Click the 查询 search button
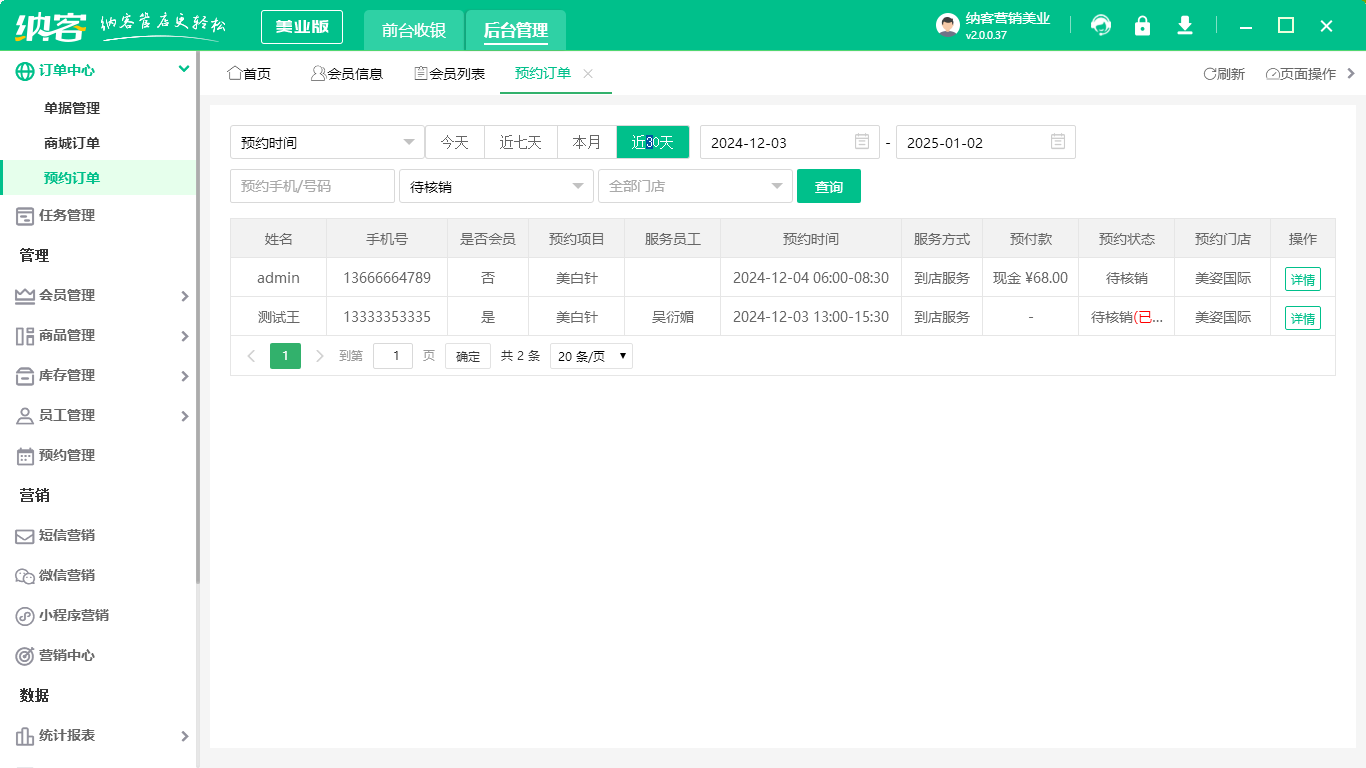This screenshot has height=768, width=1366. (829, 186)
